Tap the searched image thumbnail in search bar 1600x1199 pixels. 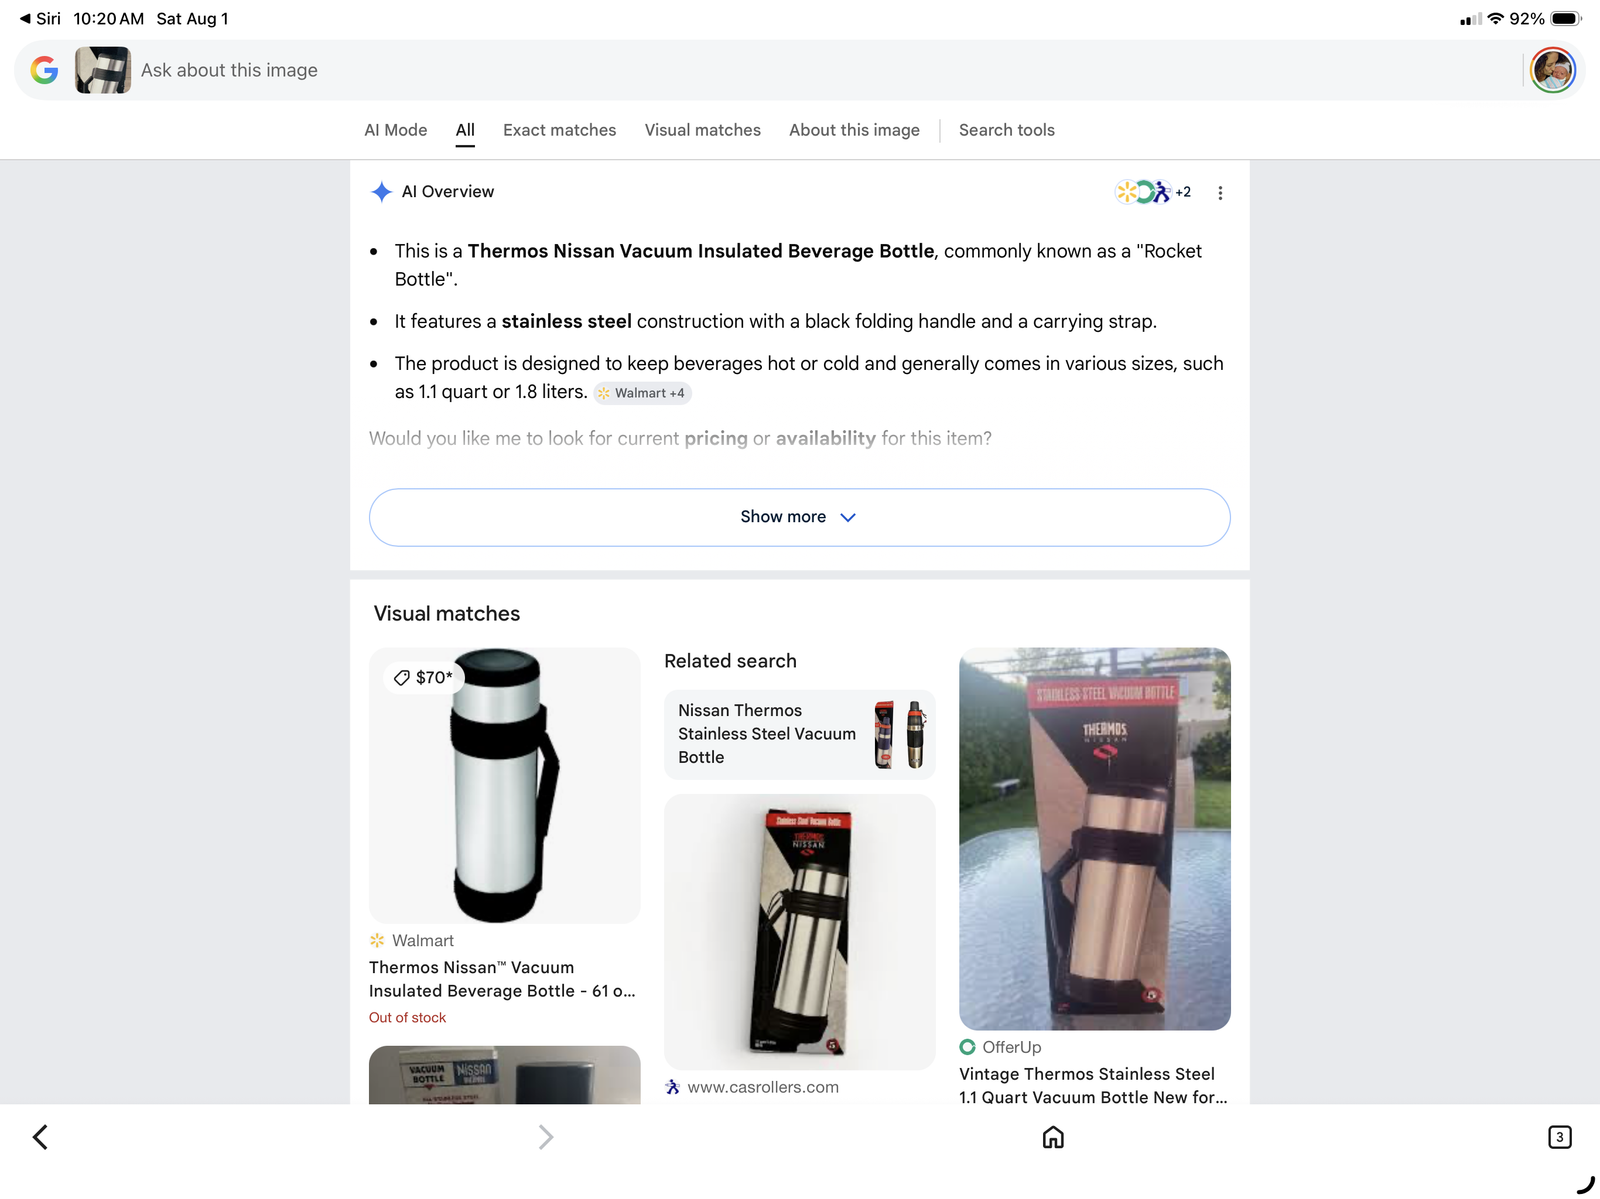coord(103,70)
